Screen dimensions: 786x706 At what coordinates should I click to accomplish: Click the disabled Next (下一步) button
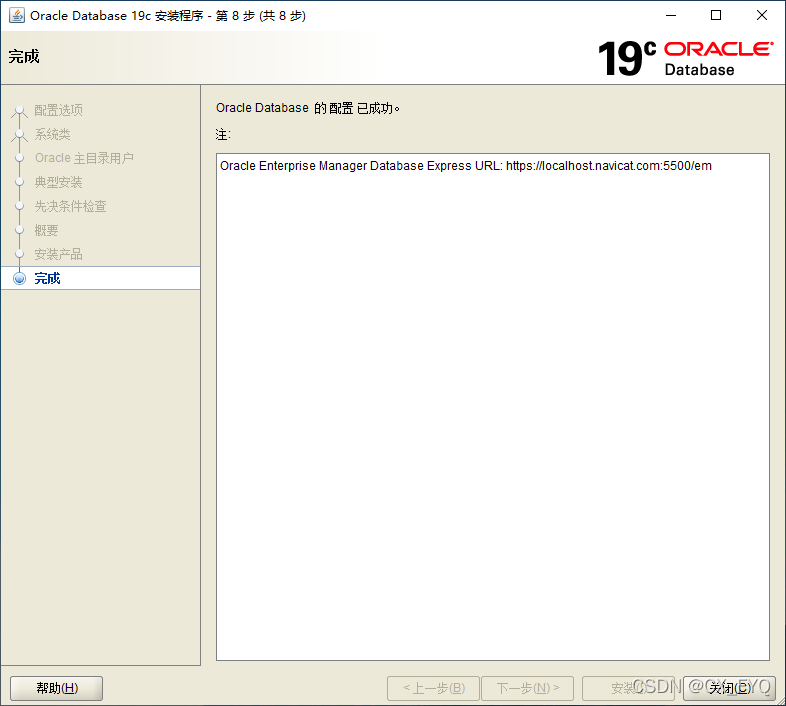(x=527, y=688)
